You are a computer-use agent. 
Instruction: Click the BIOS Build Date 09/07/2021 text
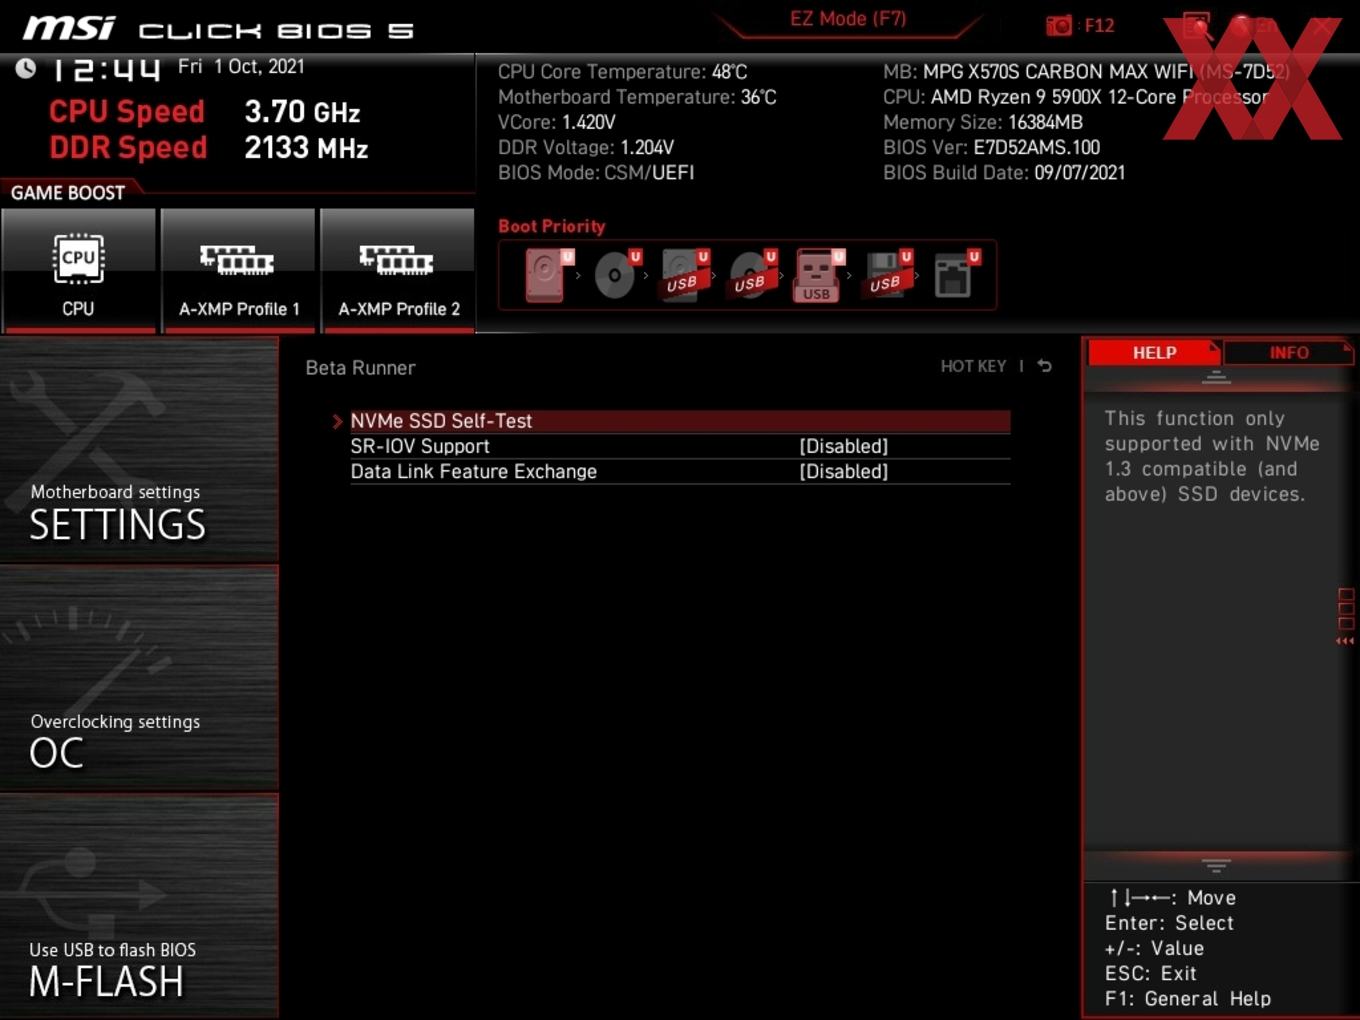(1004, 172)
